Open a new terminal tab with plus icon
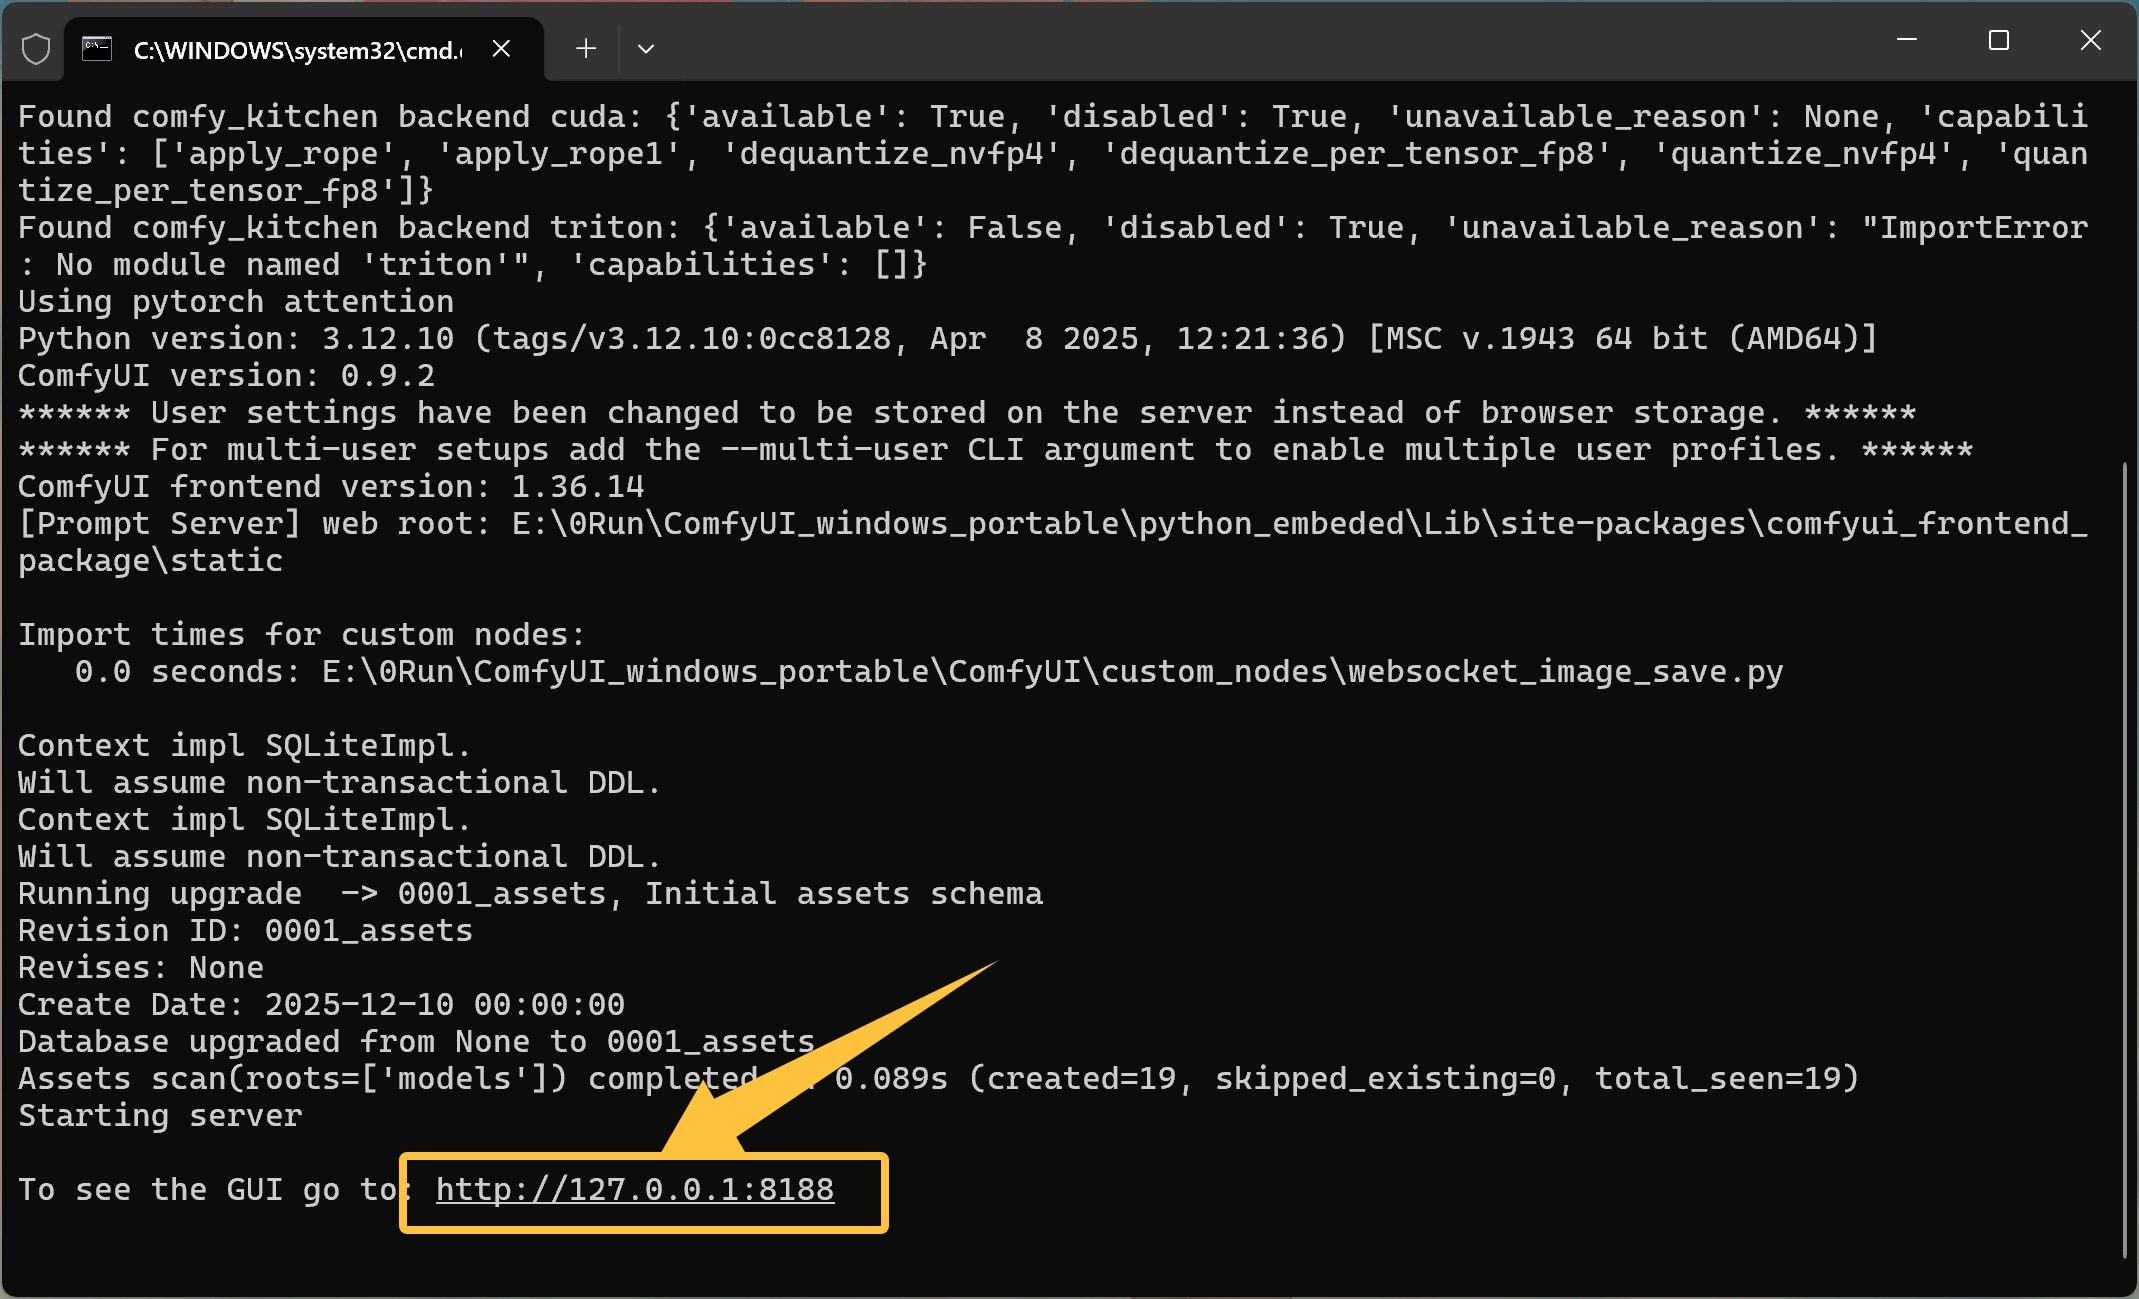This screenshot has width=2139, height=1299. (x=586, y=48)
